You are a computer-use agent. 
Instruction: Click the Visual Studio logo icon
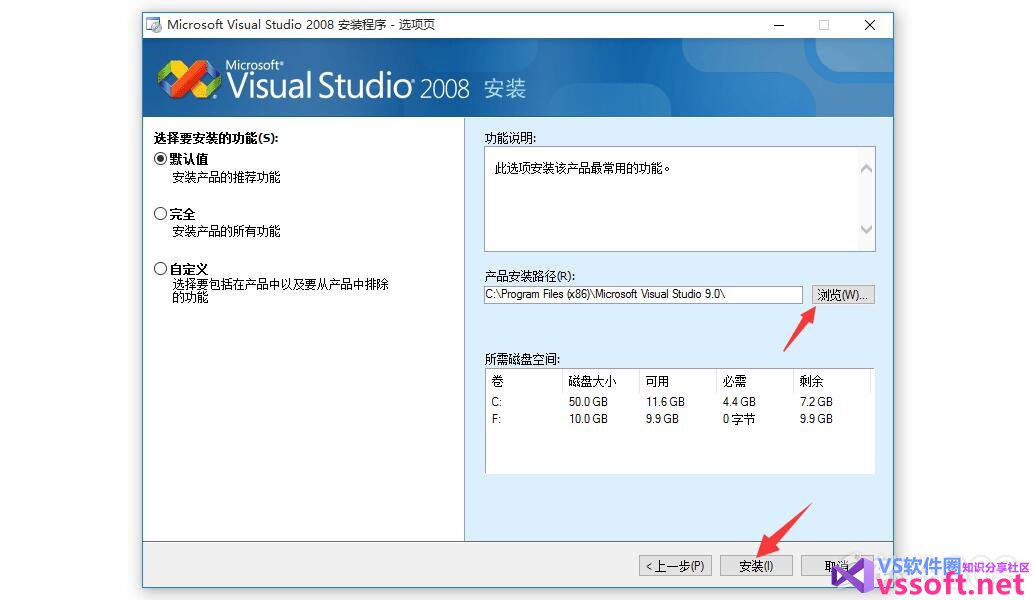pos(189,80)
